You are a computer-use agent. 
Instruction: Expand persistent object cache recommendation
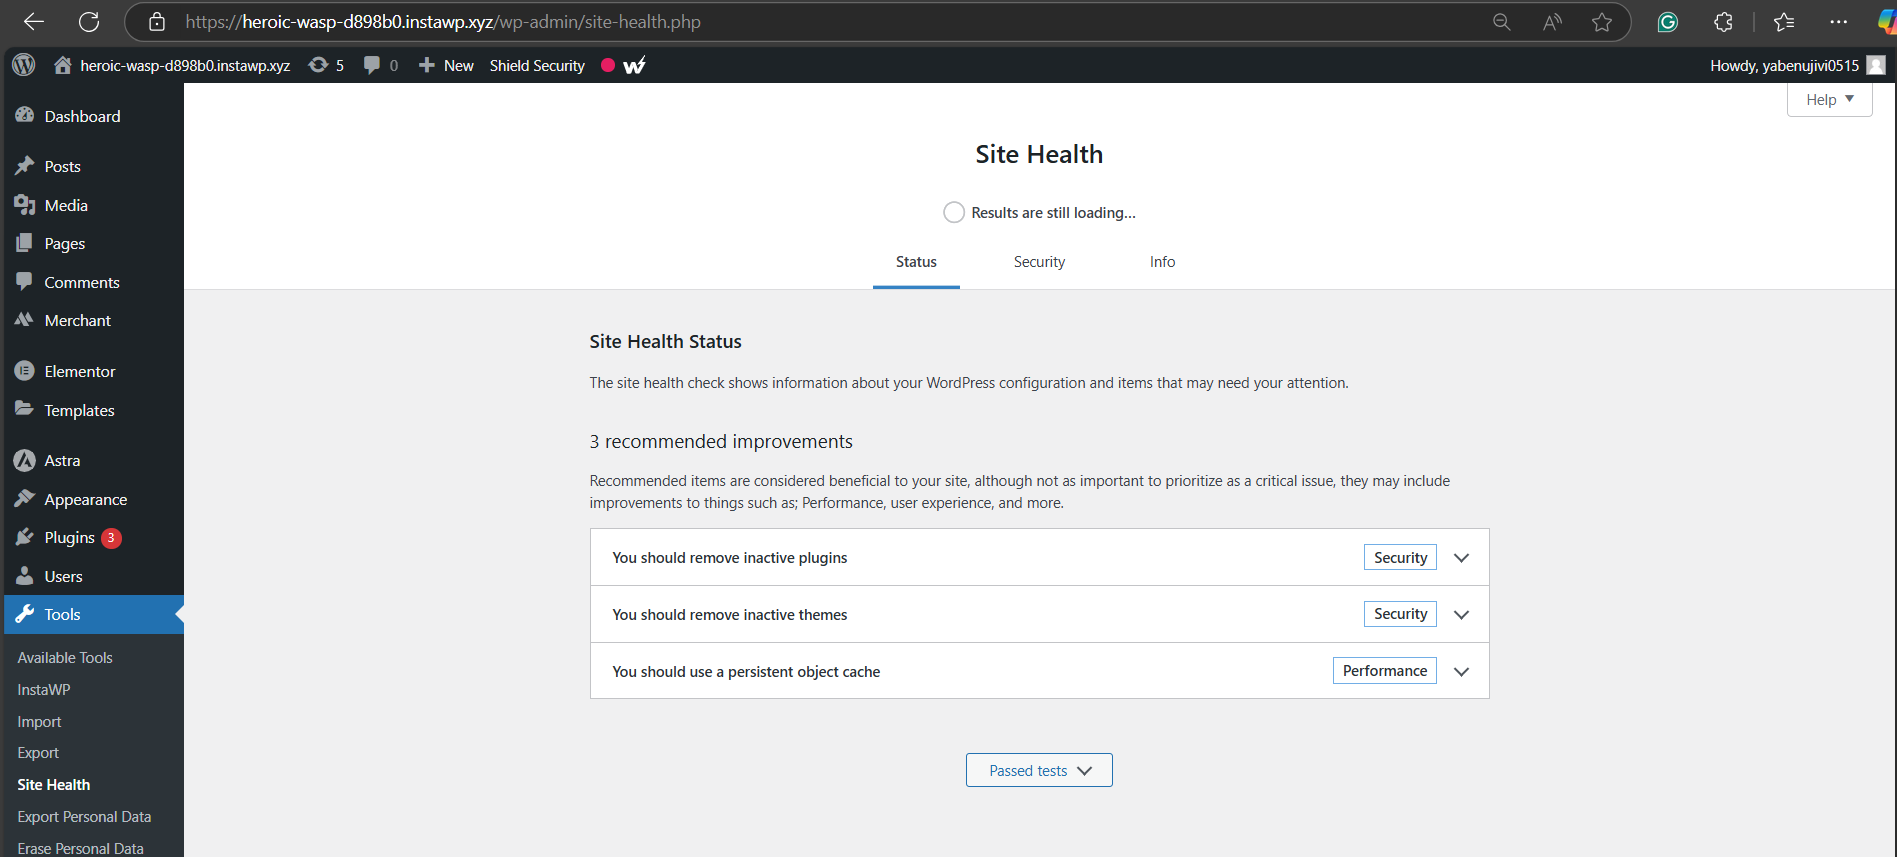click(x=1039, y=671)
